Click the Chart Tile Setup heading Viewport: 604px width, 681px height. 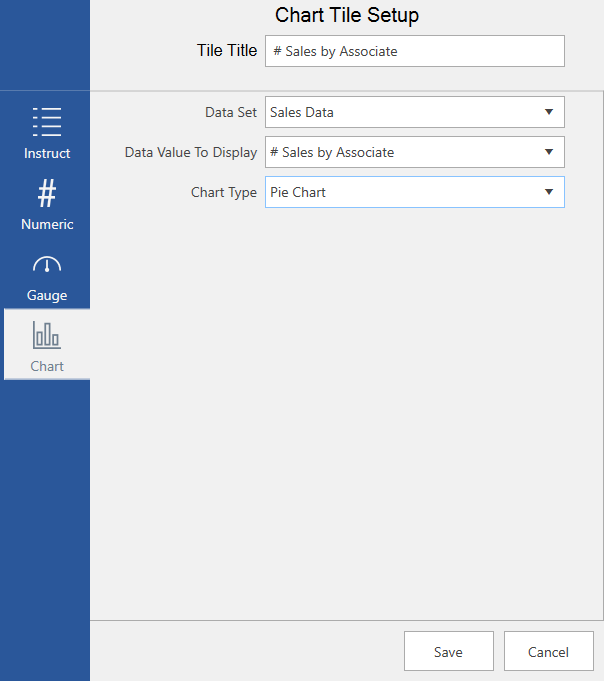[347, 15]
